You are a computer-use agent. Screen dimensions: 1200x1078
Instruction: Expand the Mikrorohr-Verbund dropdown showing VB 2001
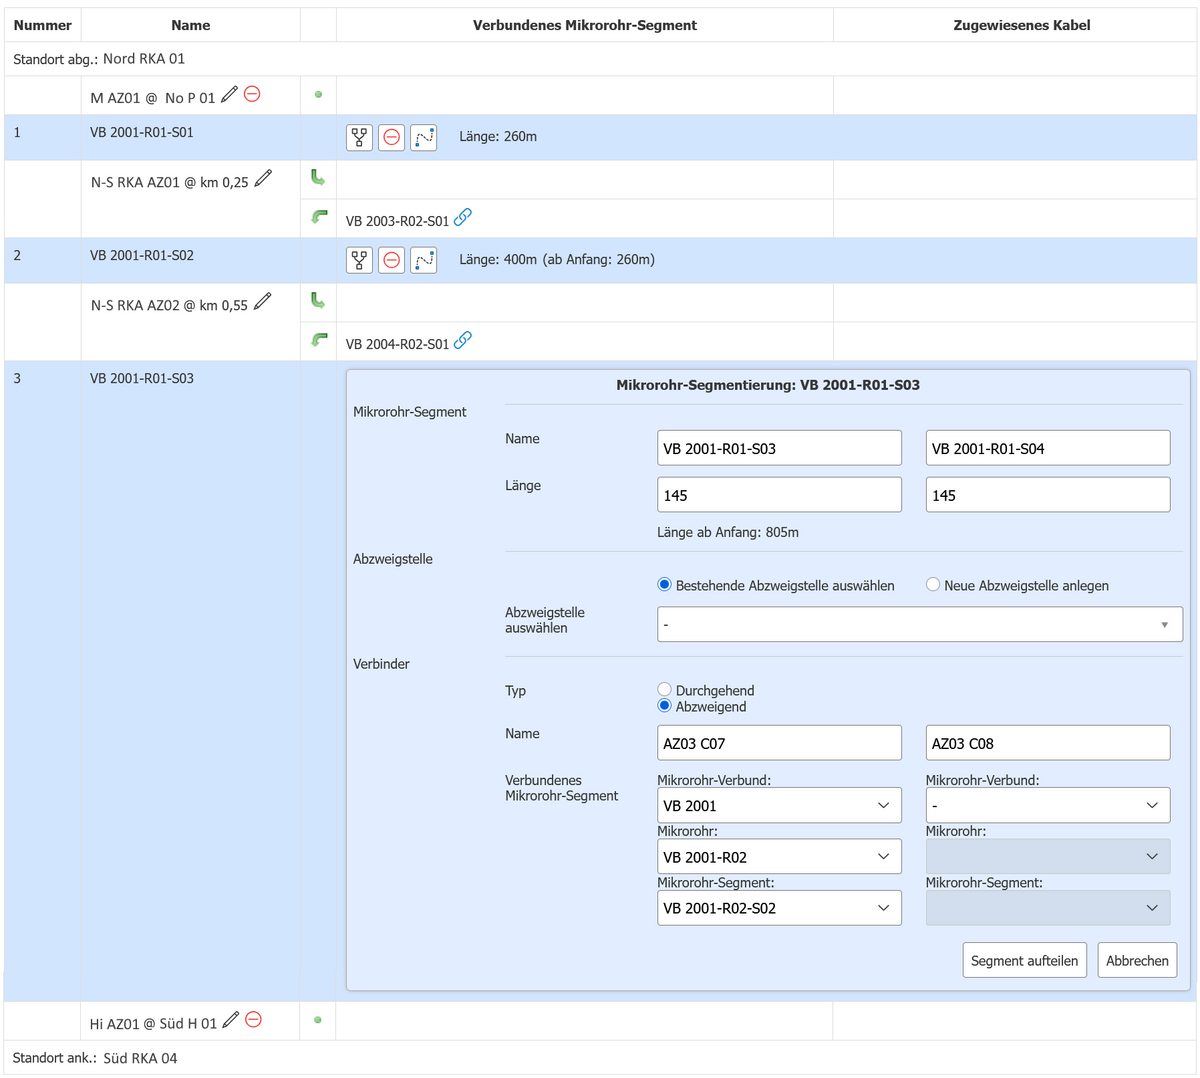(x=779, y=806)
